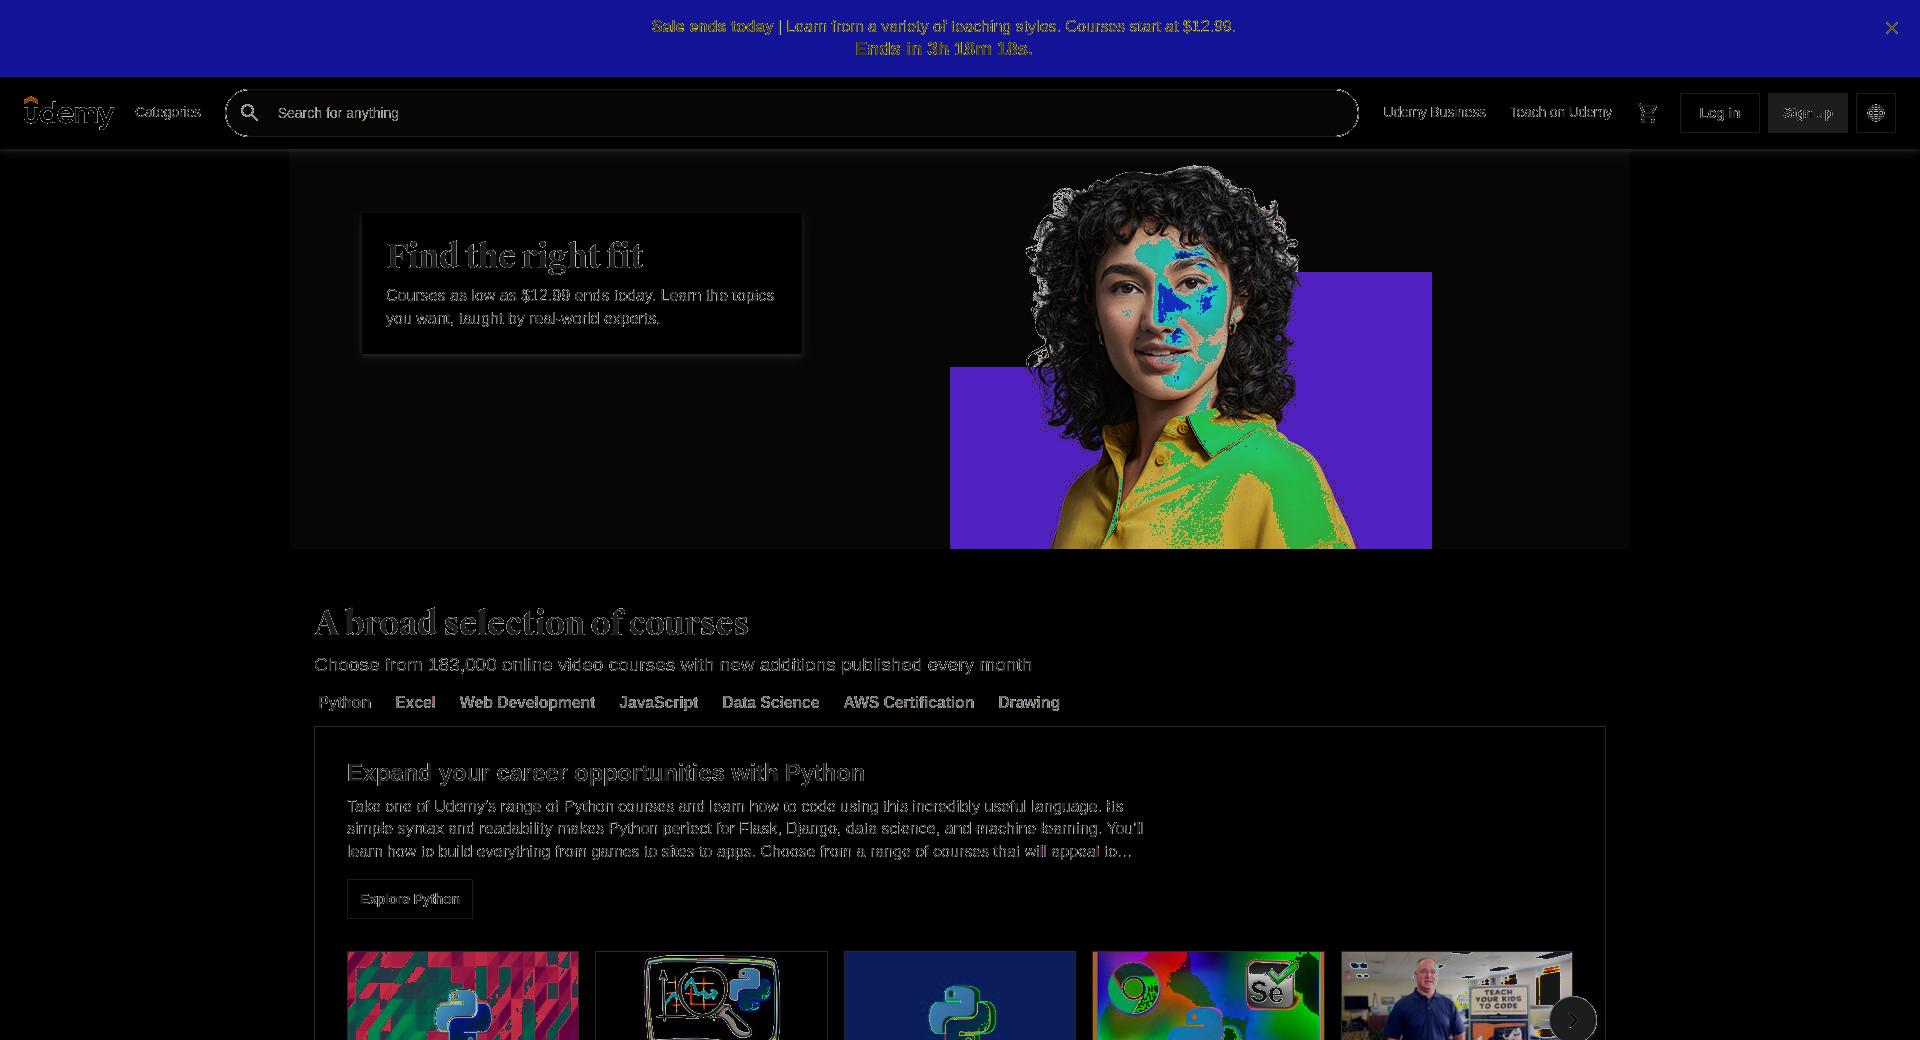The height and width of the screenshot is (1040, 1920).
Task: Select the Excel tab
Action: click(415, 702)
